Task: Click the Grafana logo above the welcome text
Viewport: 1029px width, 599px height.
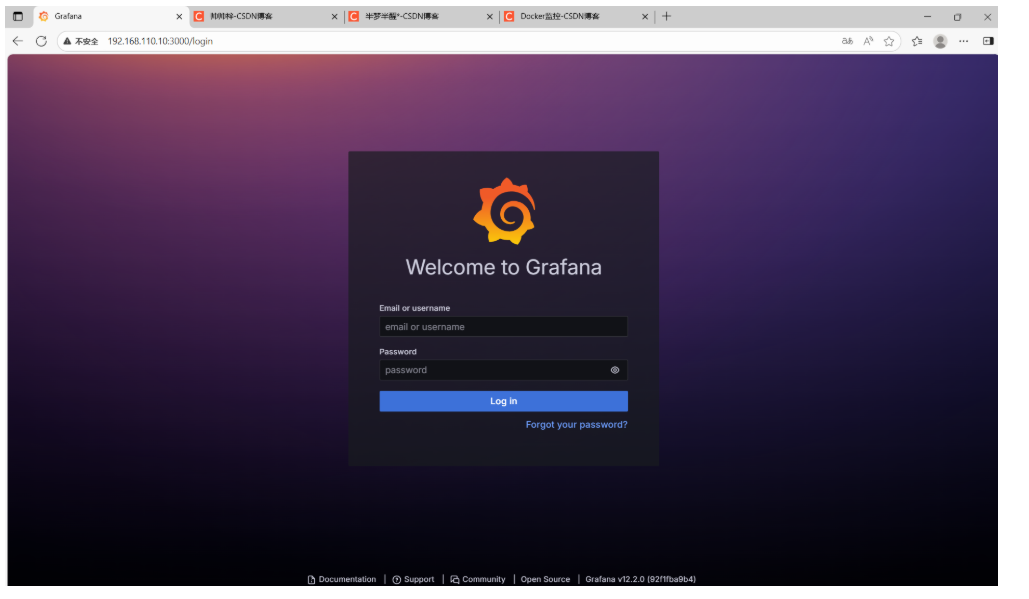Action: pyautogui.click(x=504, y=211)
